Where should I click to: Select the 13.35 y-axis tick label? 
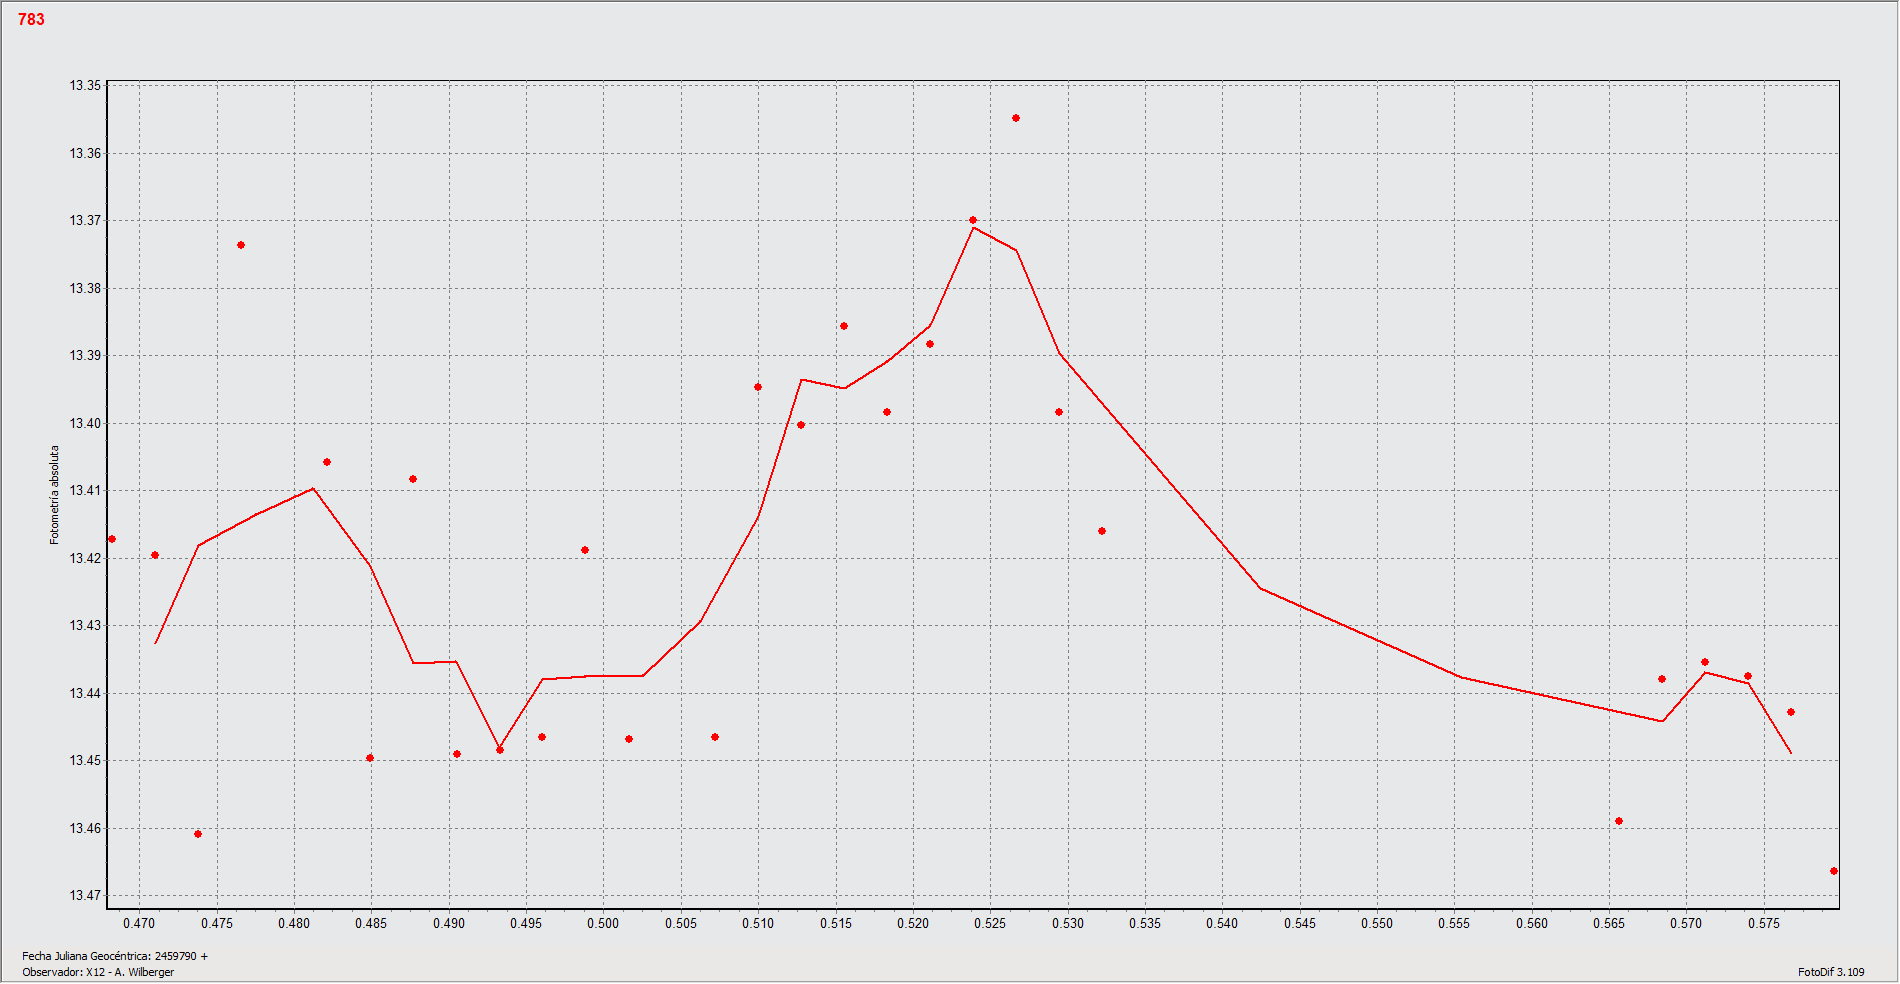tap(85, 86)
